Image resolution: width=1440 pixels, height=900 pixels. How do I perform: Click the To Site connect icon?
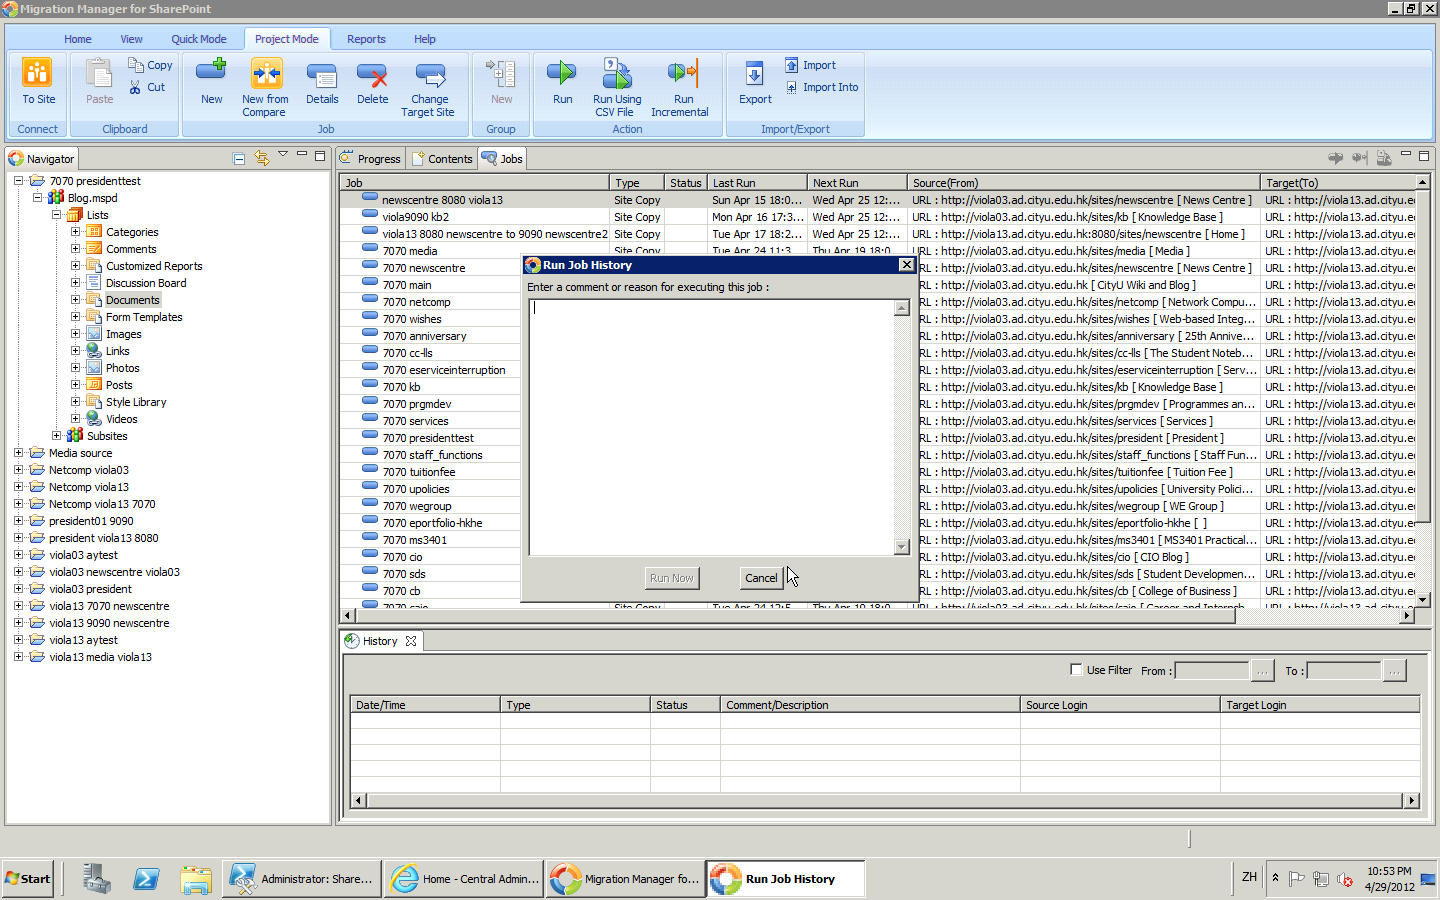tap(37, 74)
